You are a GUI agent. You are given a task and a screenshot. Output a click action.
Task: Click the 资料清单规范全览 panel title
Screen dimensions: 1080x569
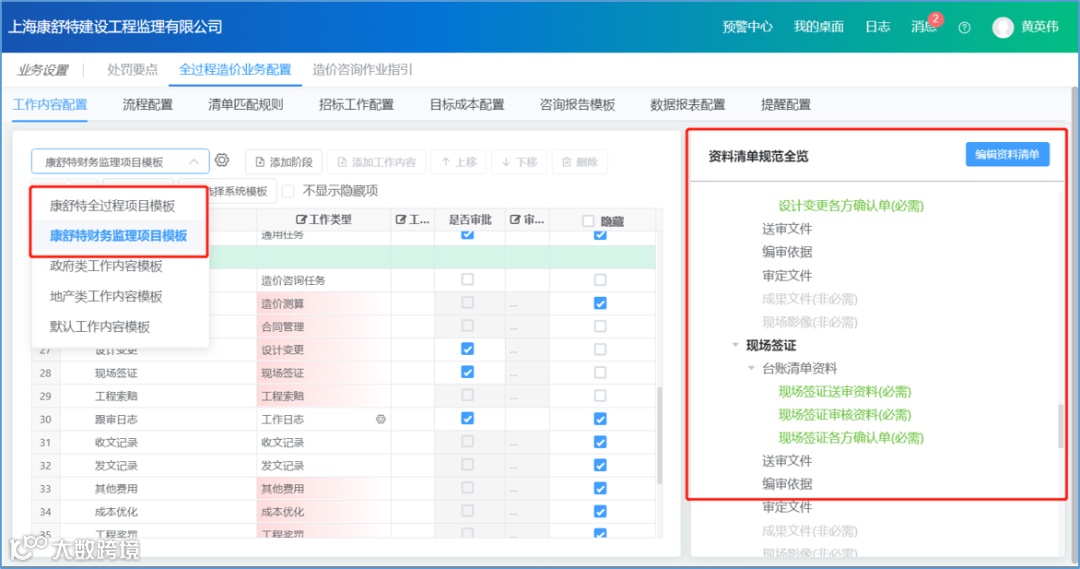pos(758,156)
